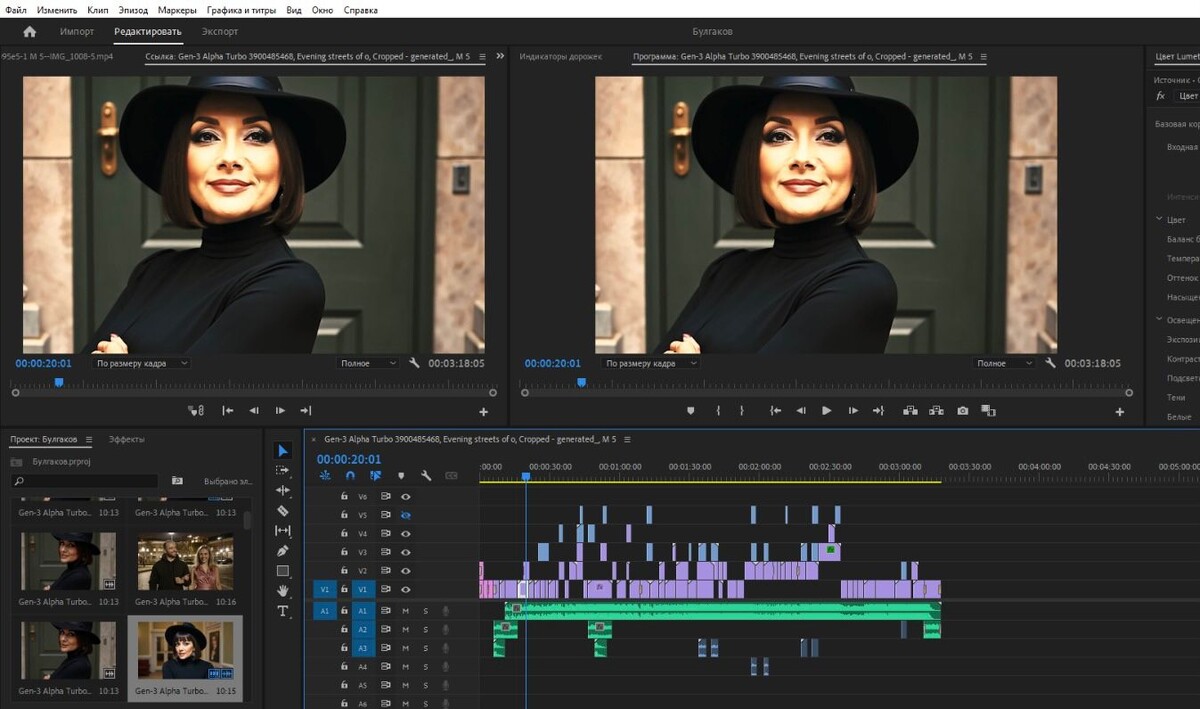Open timeline sequence panel menu
1200x709 pixels.
628,439
